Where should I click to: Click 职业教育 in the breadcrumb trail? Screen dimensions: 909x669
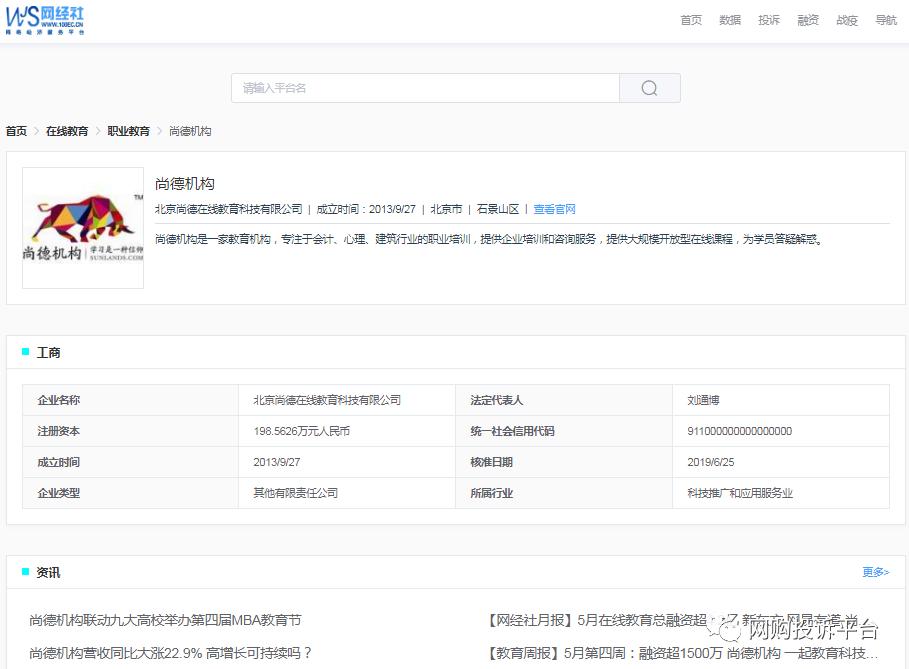tap(127, 131)
